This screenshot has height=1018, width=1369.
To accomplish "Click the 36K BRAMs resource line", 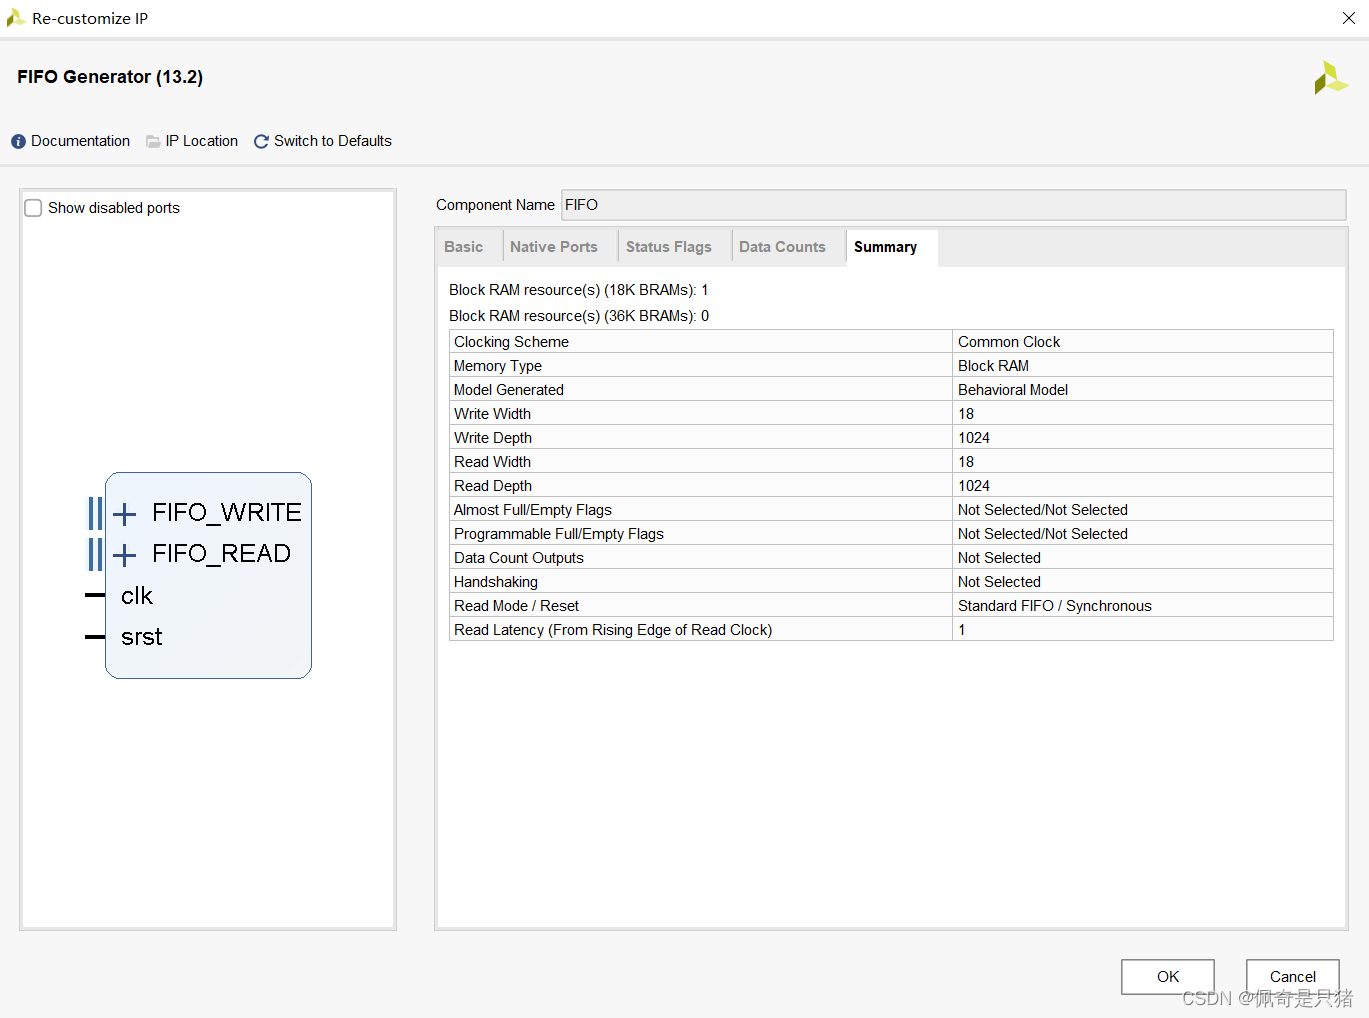I will click(579, 316).
